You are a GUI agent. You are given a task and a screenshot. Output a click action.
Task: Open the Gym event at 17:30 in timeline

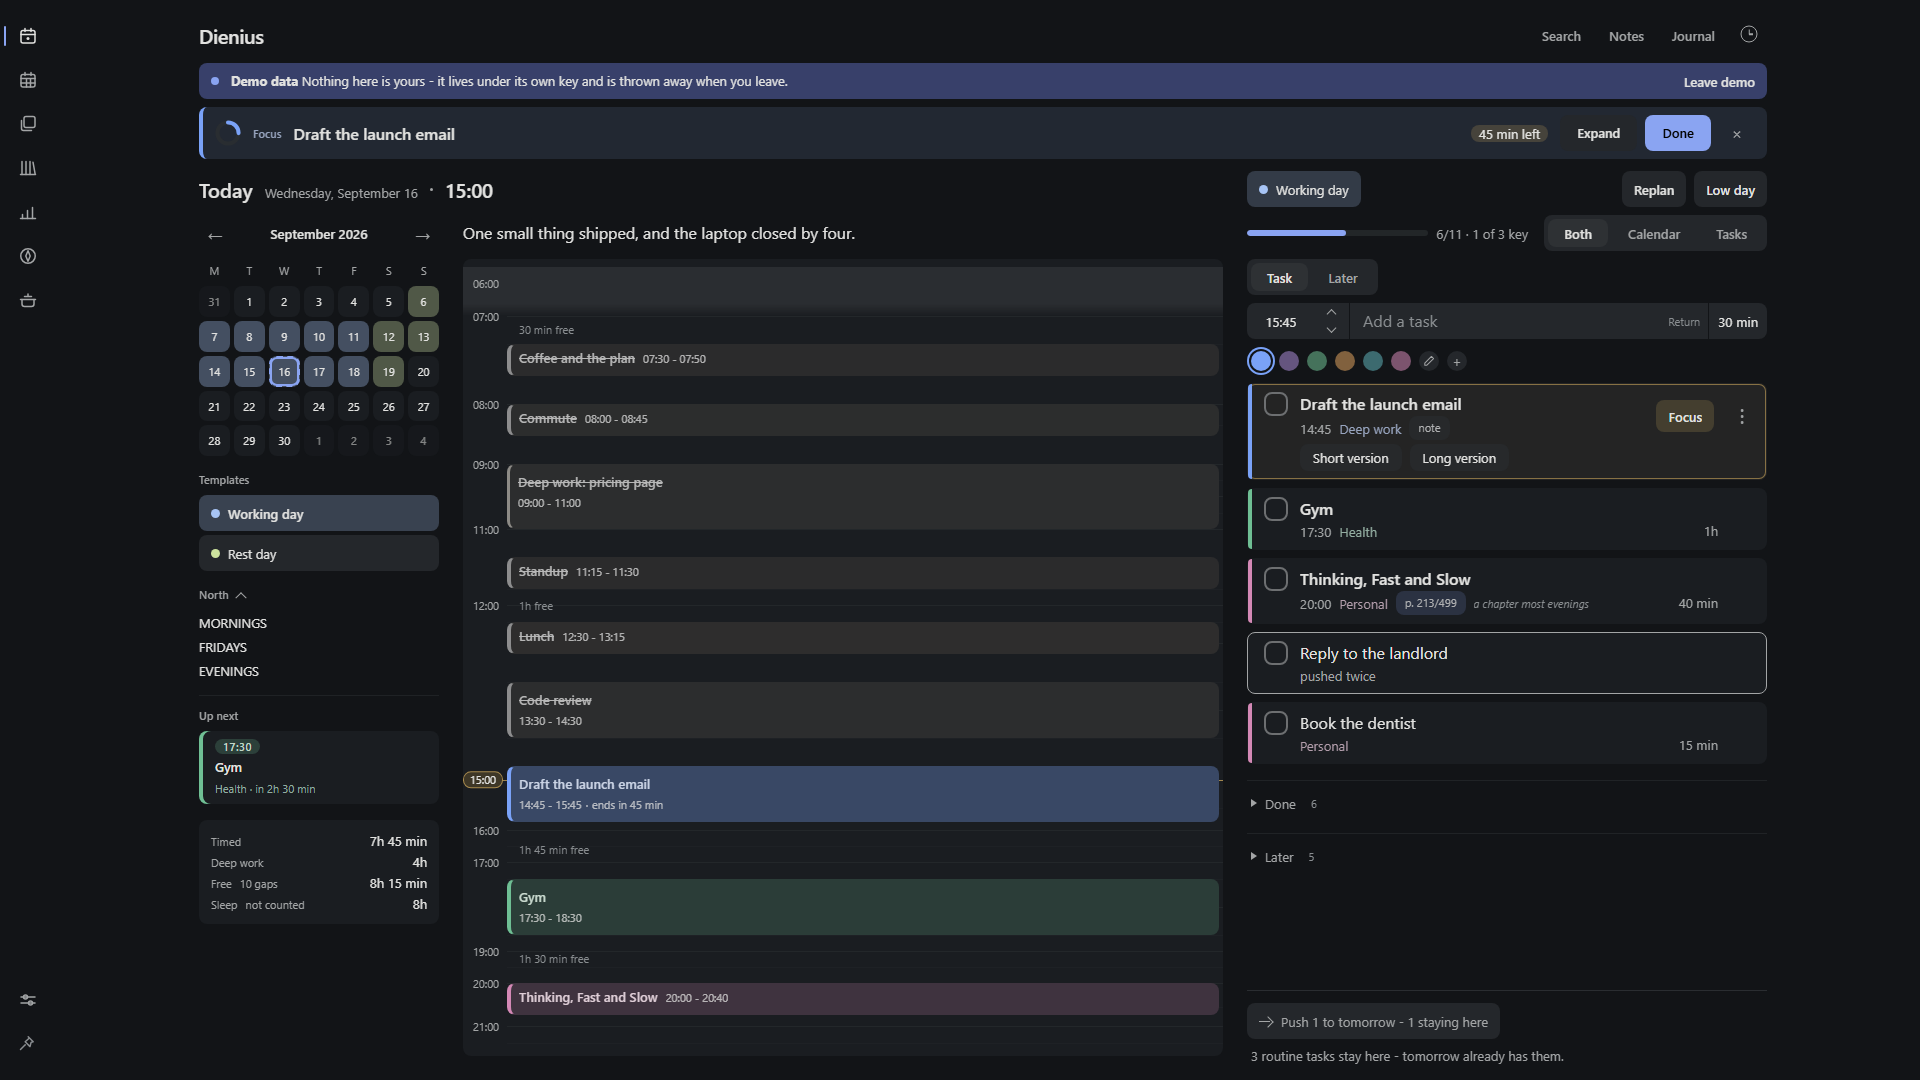coord(863,907)
